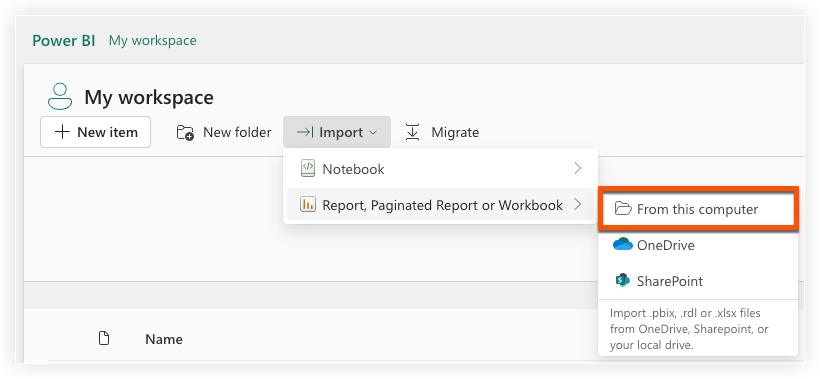Click the New item button

pyautogui.click(x=96, y=132)
